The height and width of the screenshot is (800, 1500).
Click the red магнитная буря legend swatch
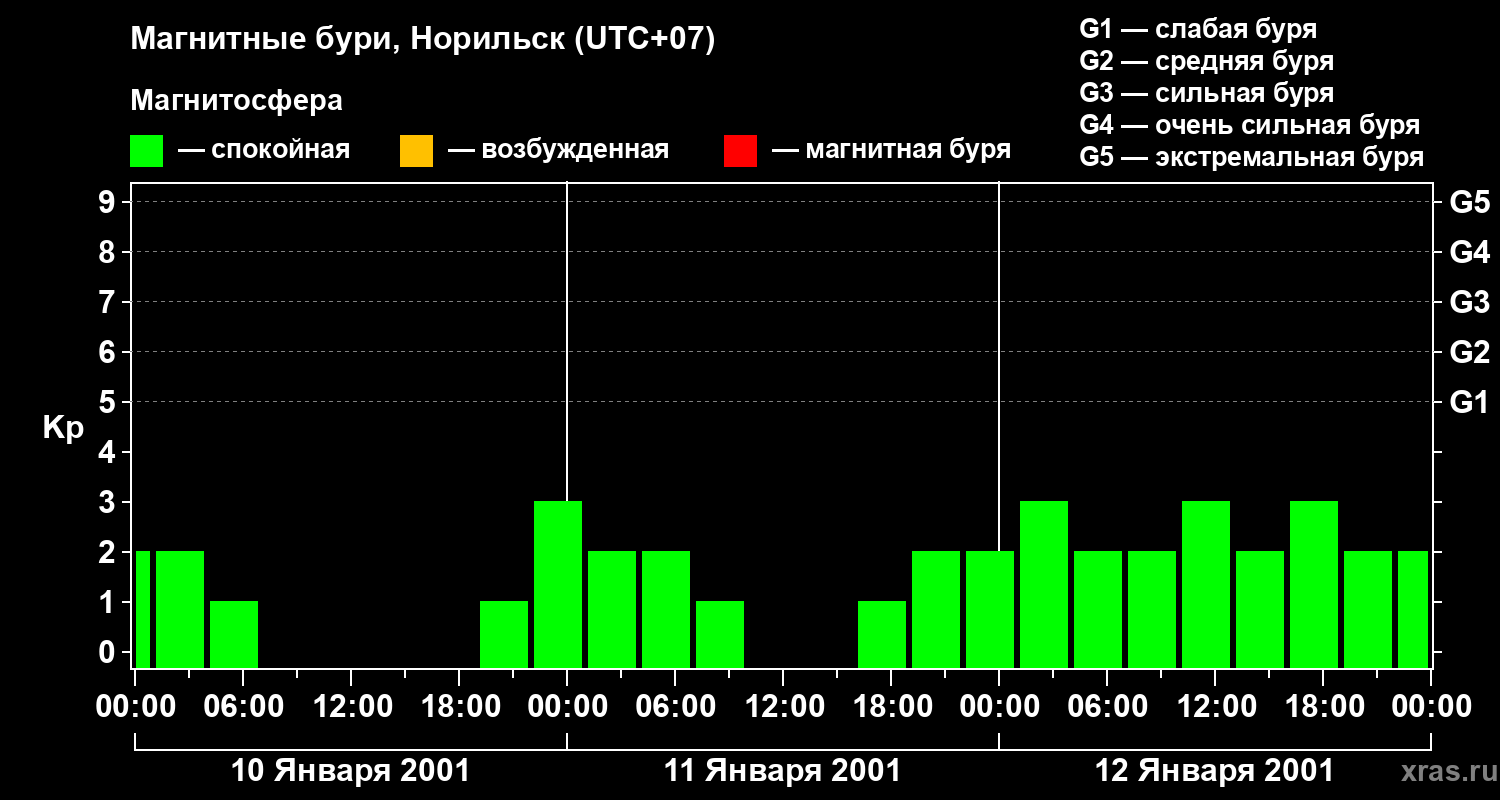740,150
